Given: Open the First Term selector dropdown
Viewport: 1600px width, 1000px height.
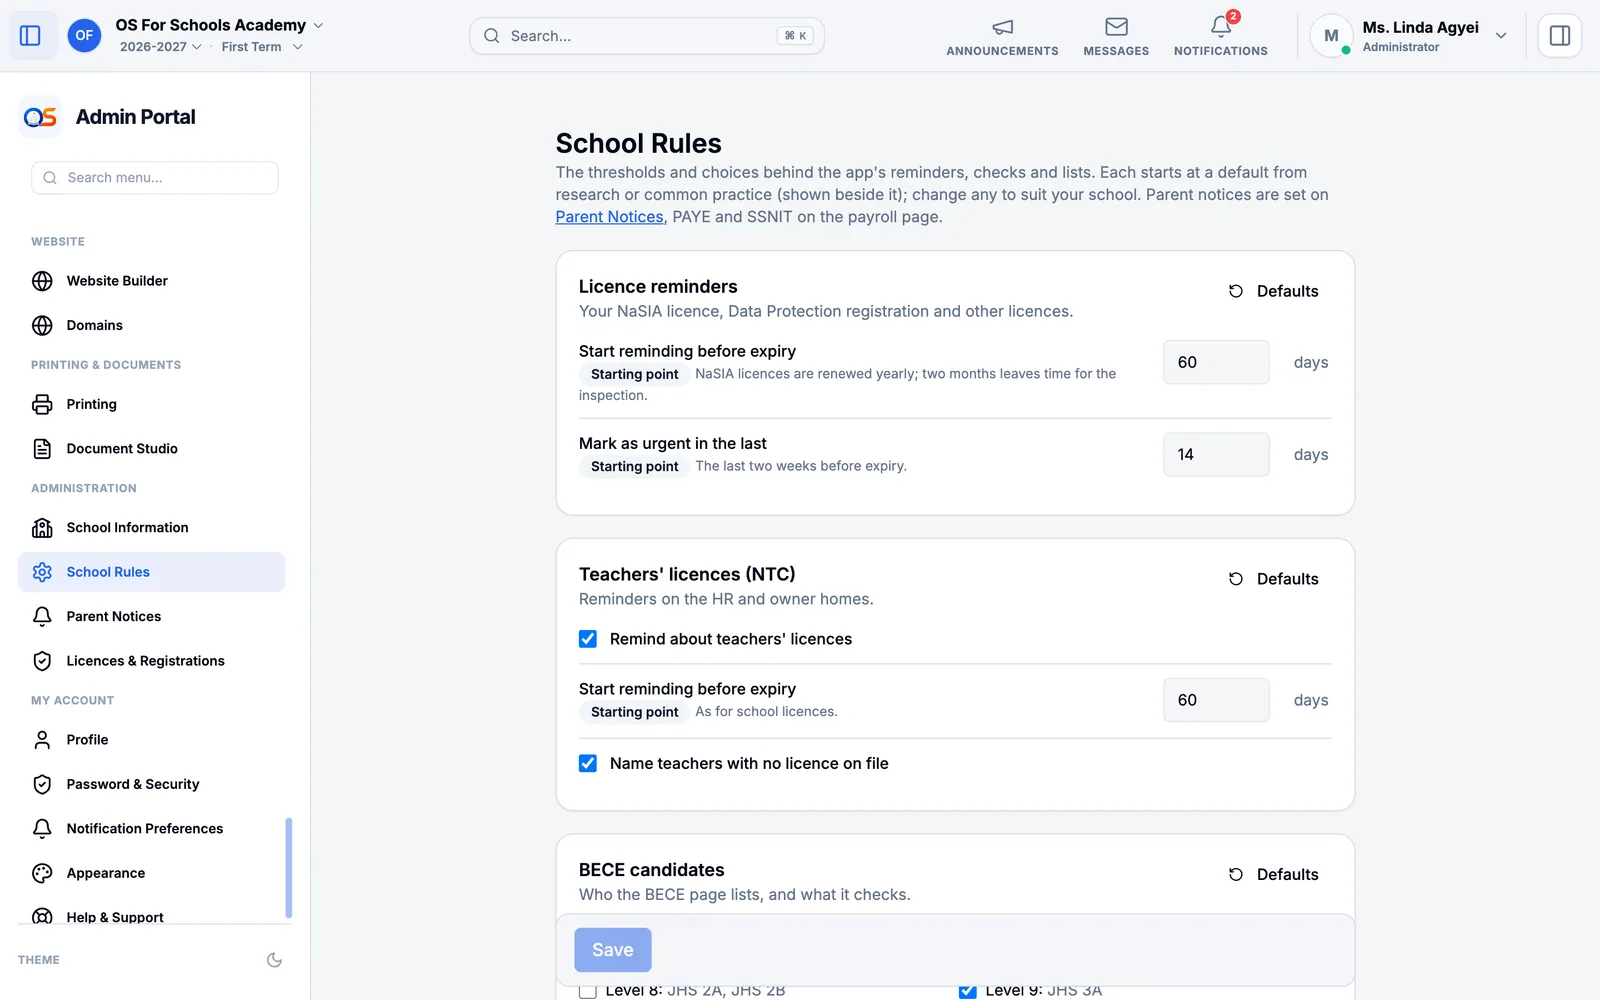Looking at the screenshot, I should (262, 47).
